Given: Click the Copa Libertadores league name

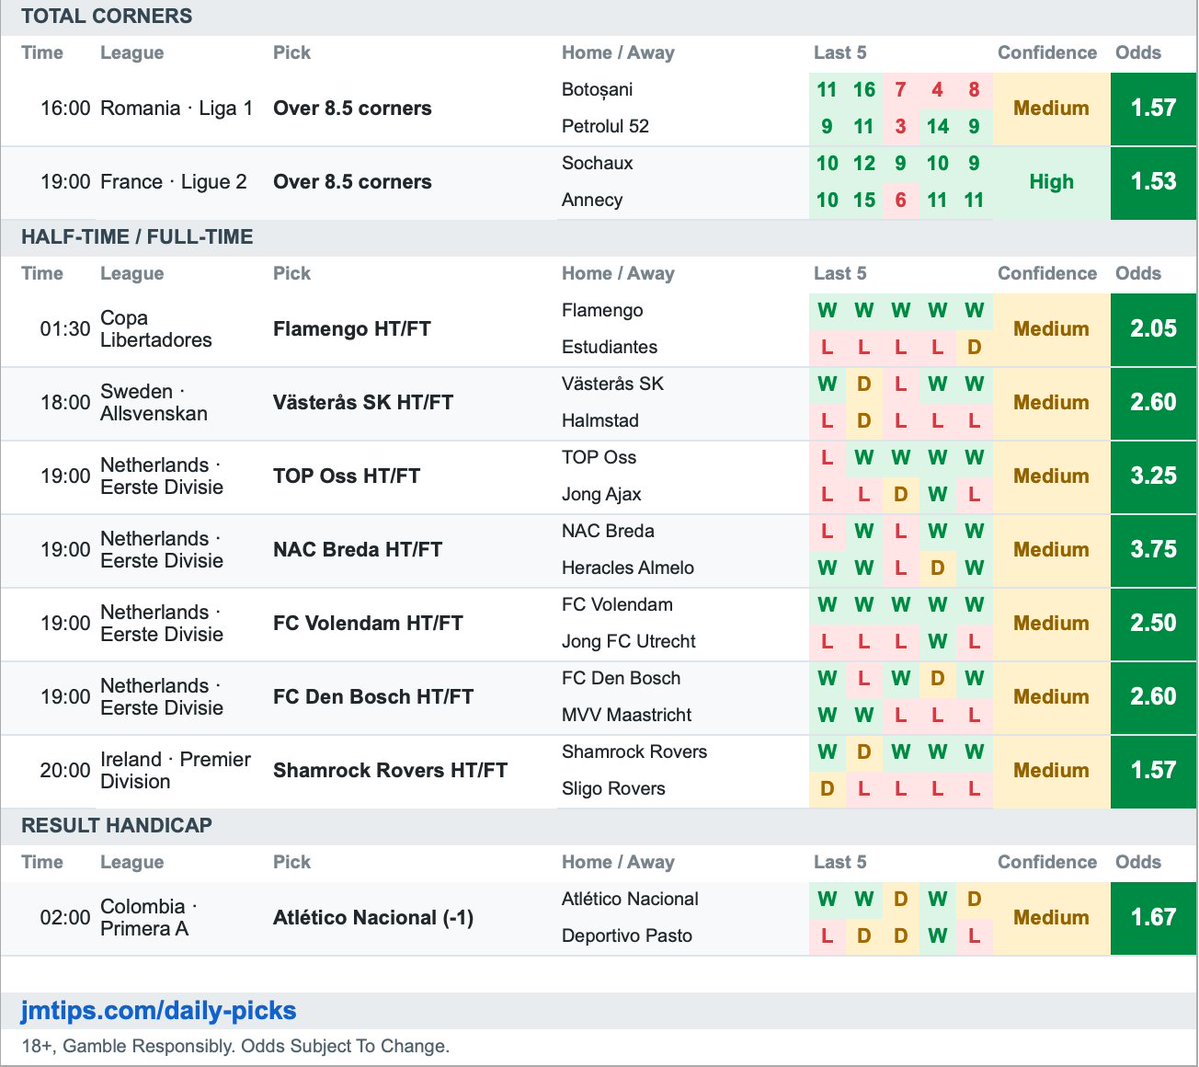Looking at the screenshot, I should 156,329.
